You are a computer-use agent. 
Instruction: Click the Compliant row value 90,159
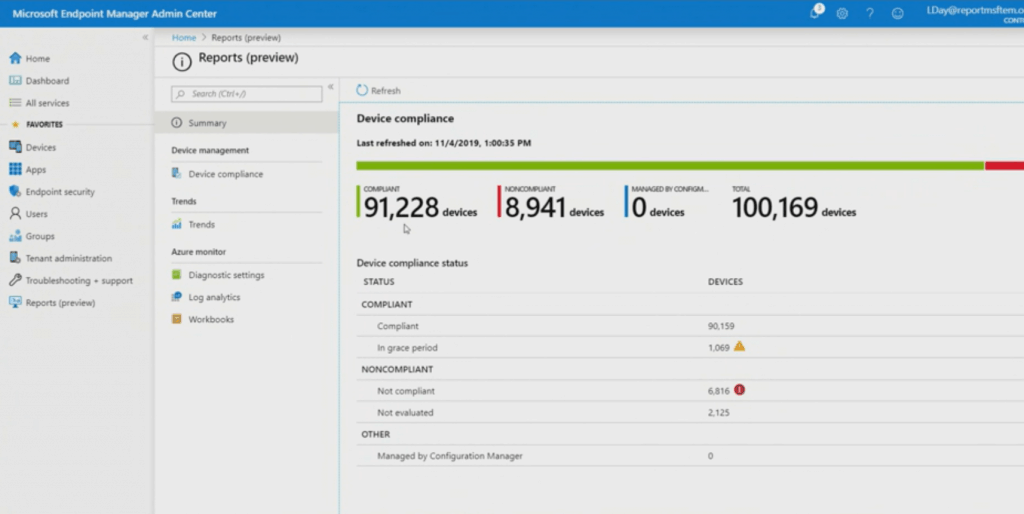721,325
